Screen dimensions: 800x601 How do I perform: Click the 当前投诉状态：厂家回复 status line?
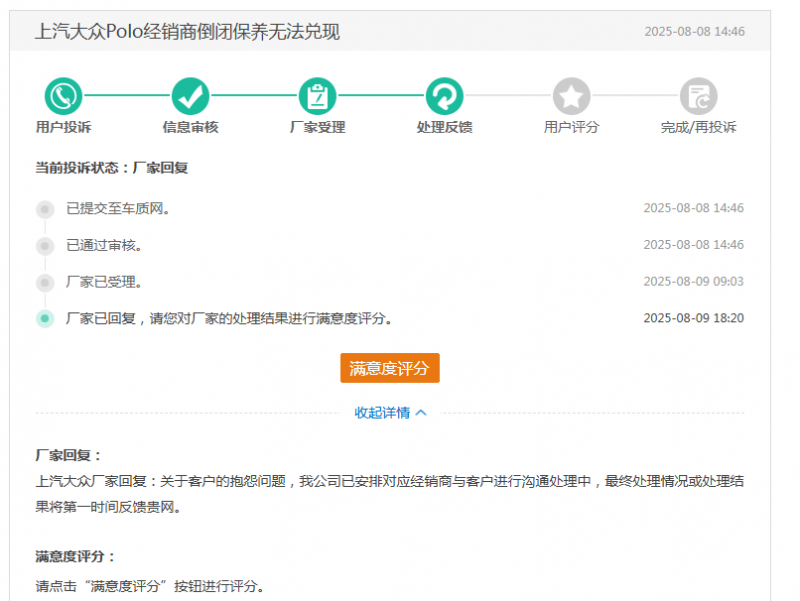pos(112,168)
